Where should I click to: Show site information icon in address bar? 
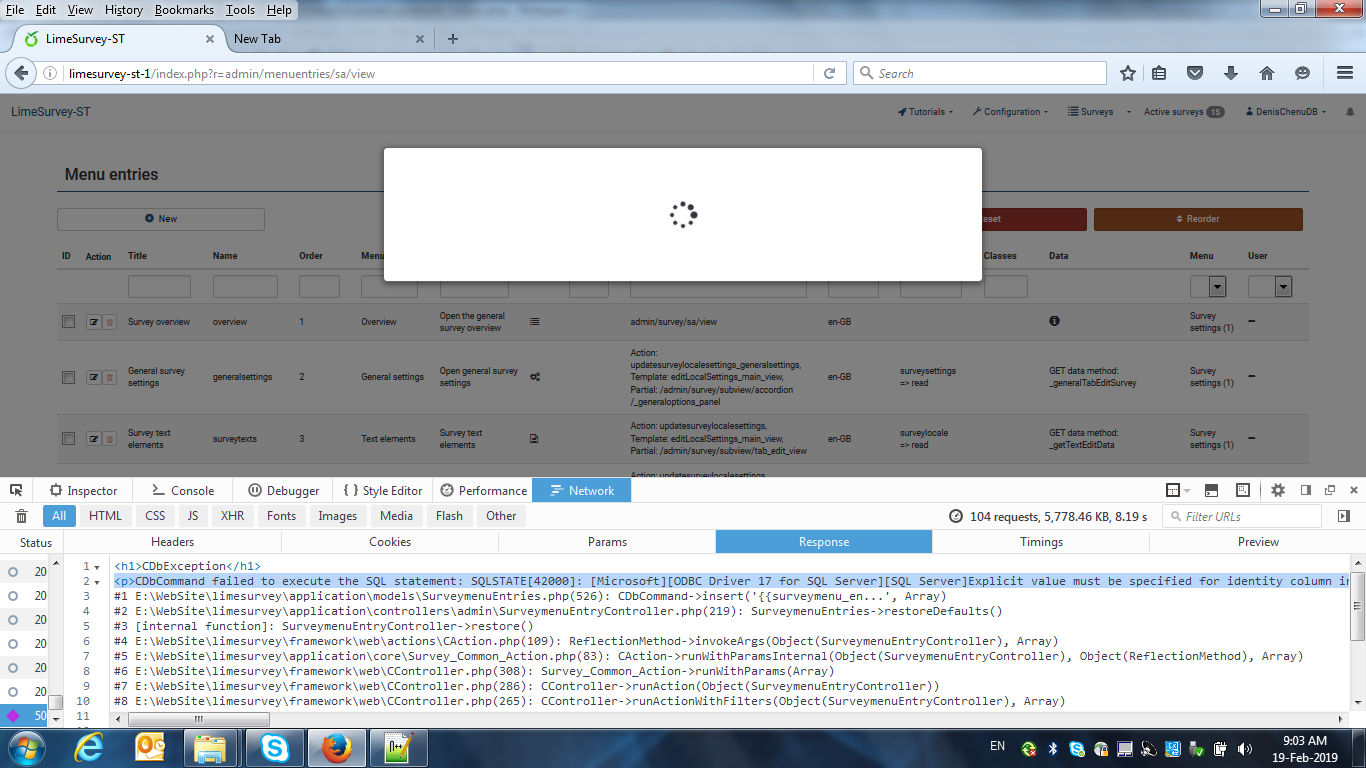click(50, 73)
